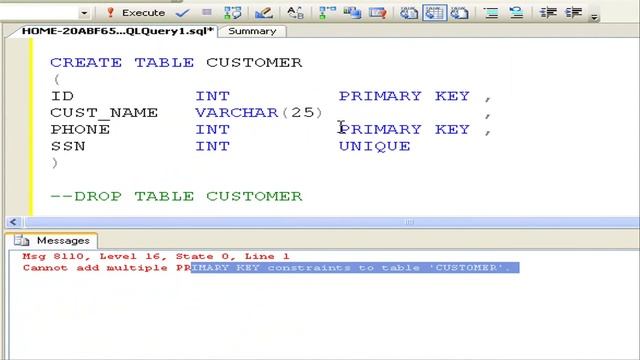Click the Cancel Executing Query stop icon
This screenshot has height=360, width=640.
[x=207, y=13]
